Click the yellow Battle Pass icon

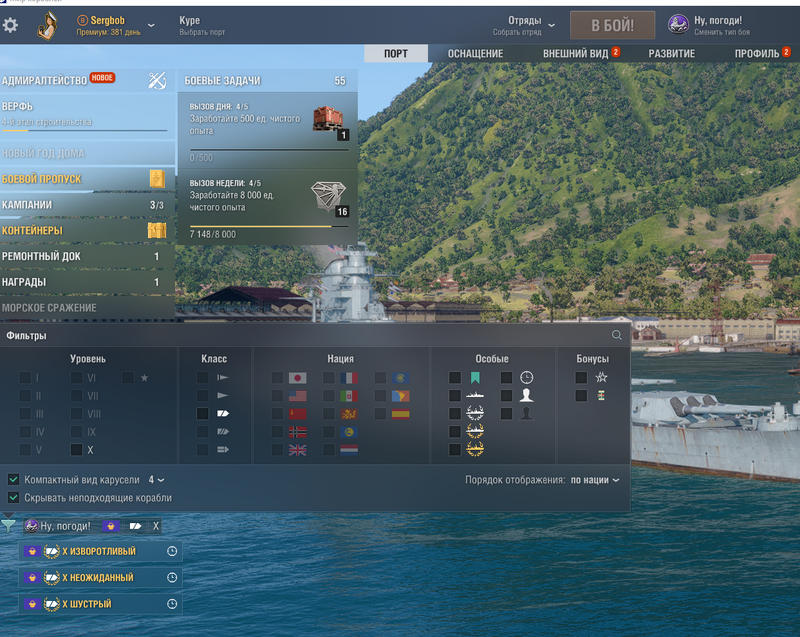[157, 179]
